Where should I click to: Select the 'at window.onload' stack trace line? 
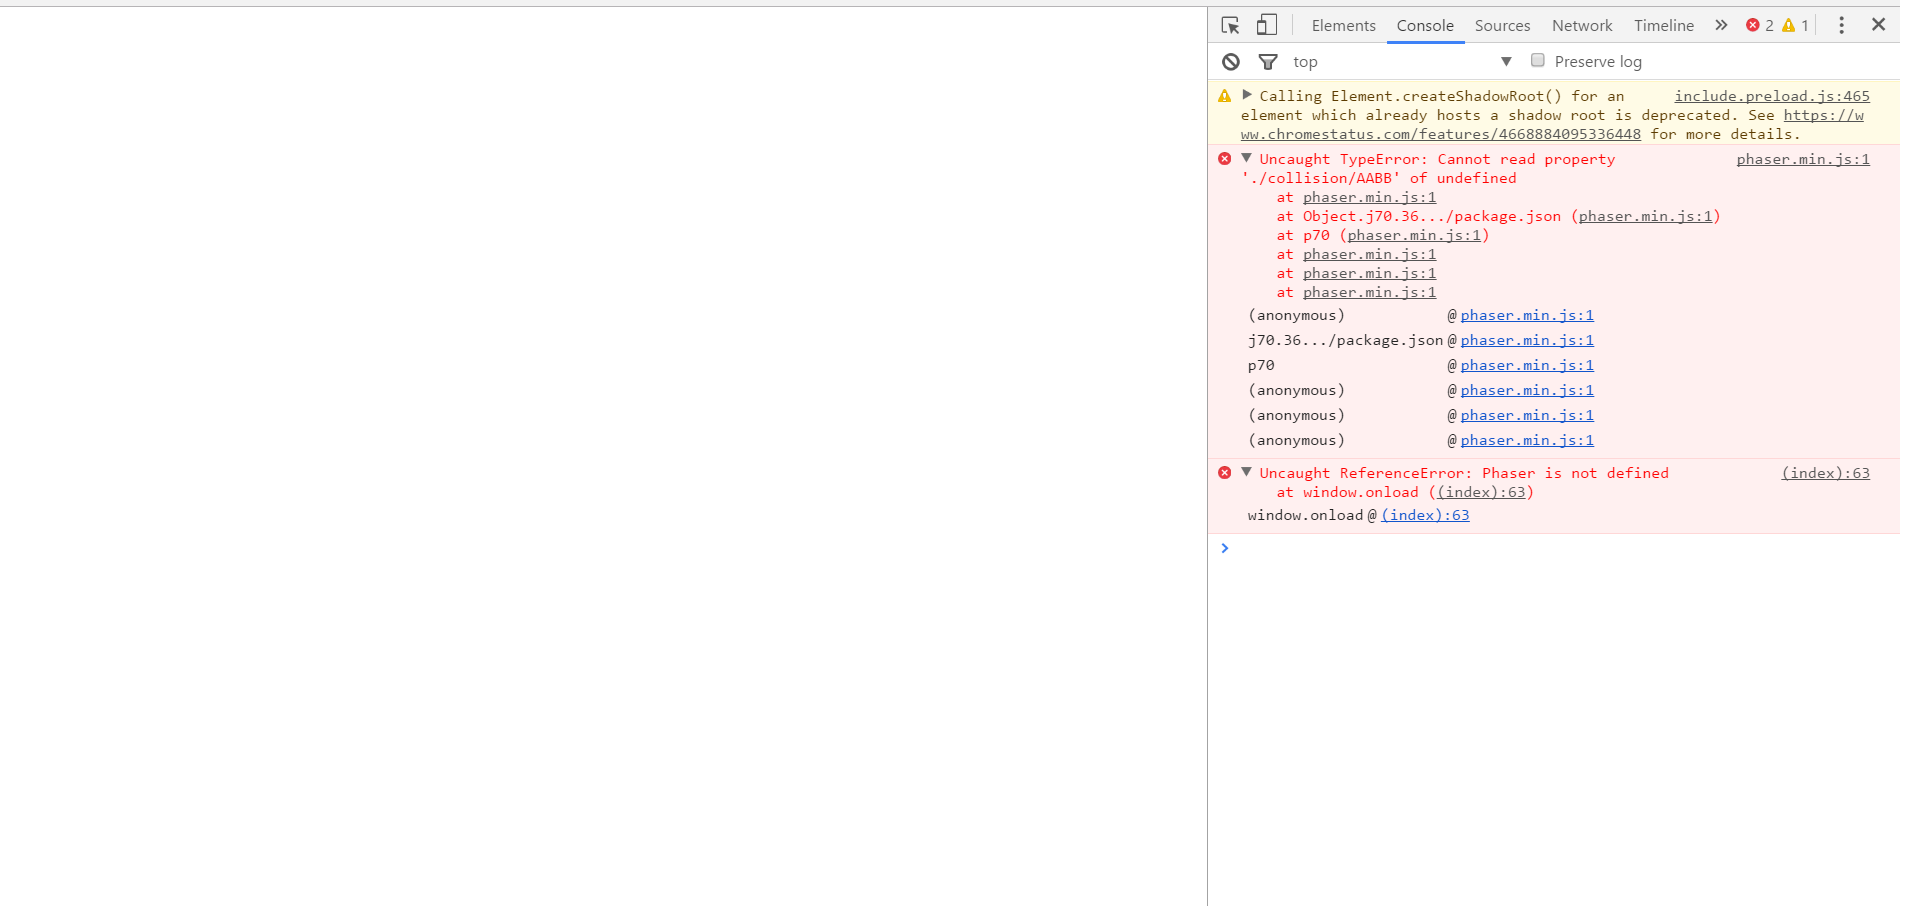pos(1405,492)
